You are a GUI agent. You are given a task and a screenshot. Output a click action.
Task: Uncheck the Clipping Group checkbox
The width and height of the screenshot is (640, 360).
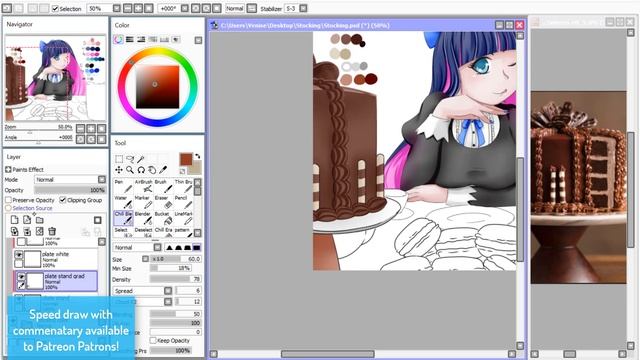click(x=62, y=200)
